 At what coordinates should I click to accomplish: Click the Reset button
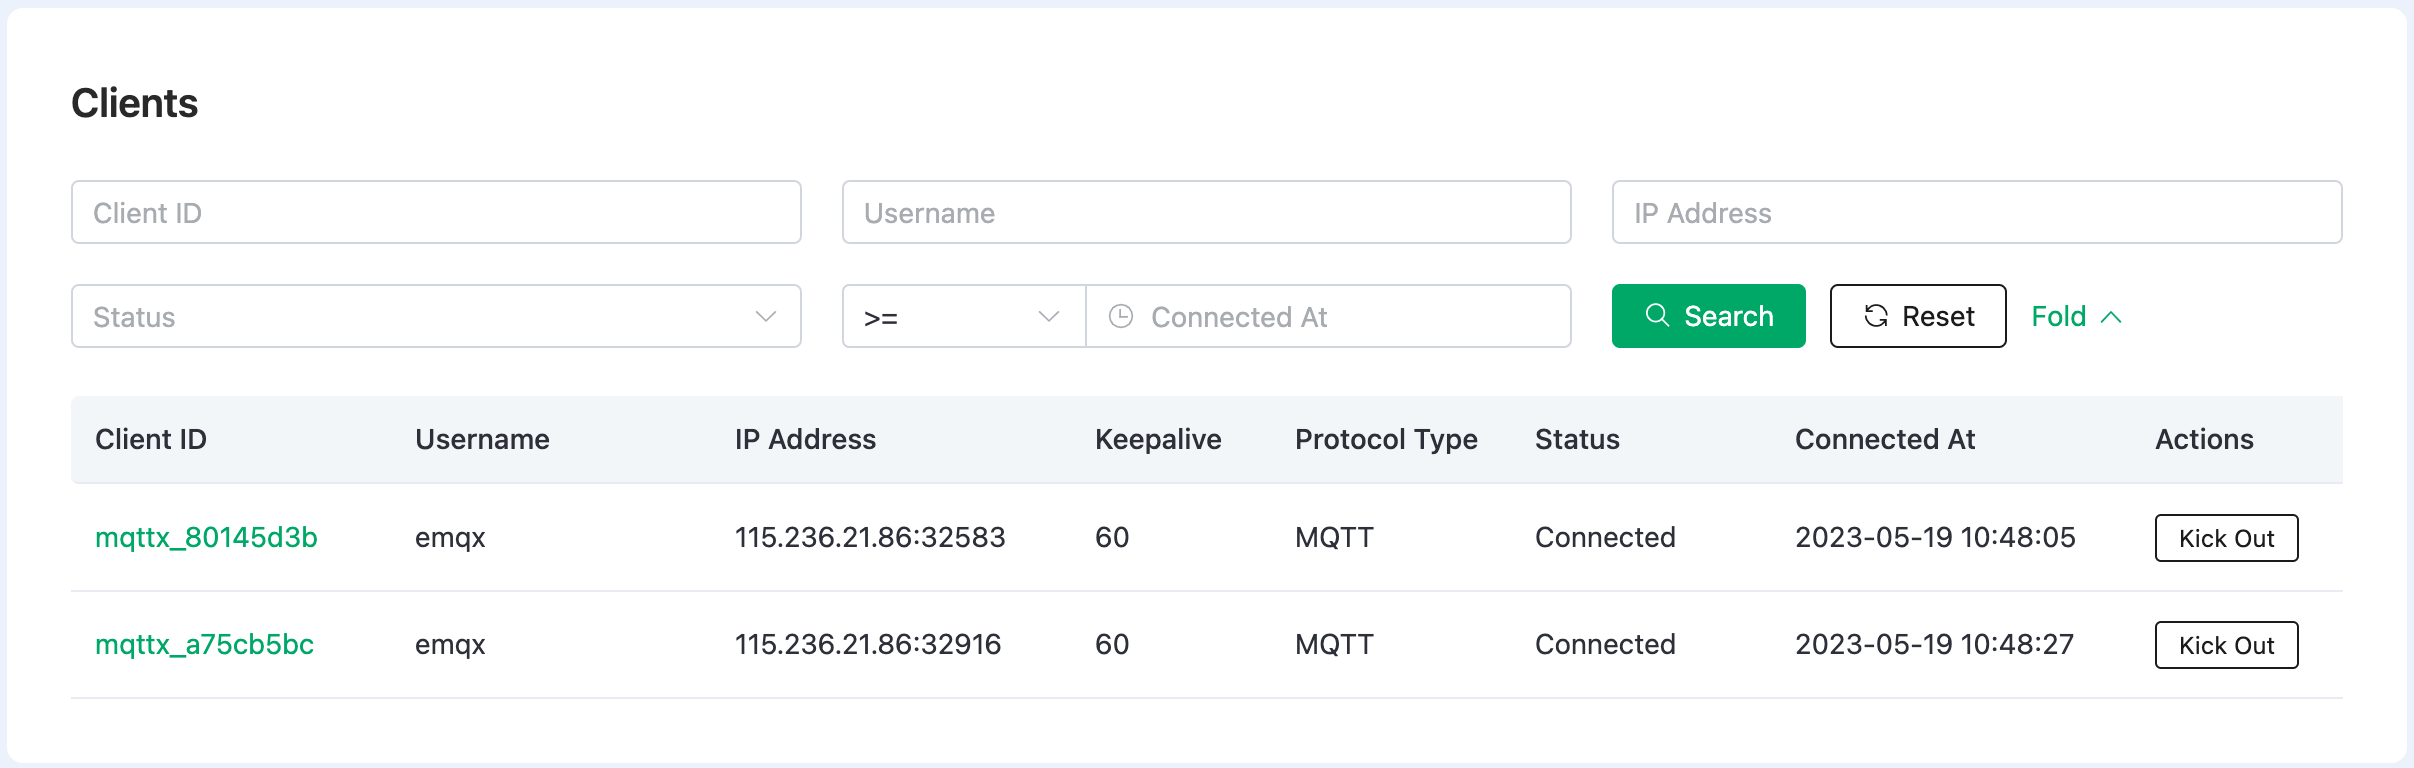pos(1918,316)
